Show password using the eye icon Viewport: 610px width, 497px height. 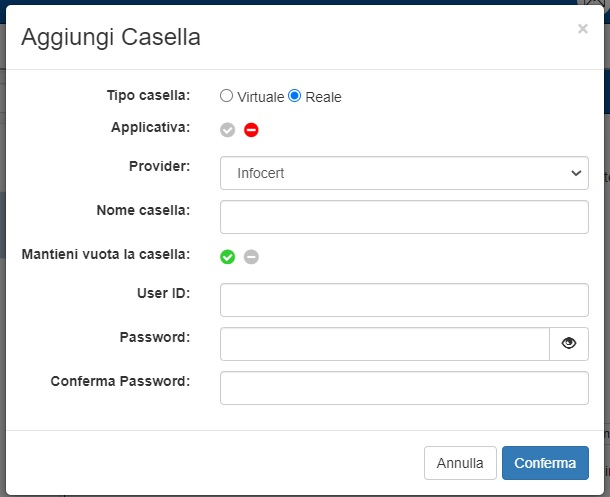coord(569,343)
